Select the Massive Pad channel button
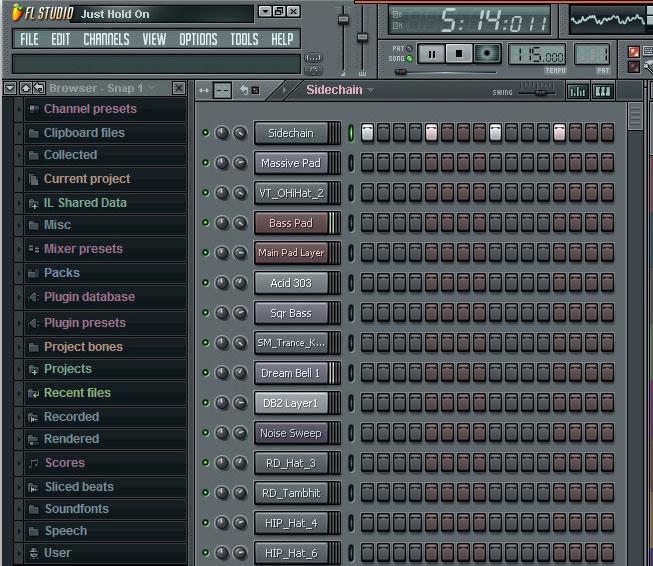Screen dimensions: 653x566 pyautogui.click(x=291, y=163)
